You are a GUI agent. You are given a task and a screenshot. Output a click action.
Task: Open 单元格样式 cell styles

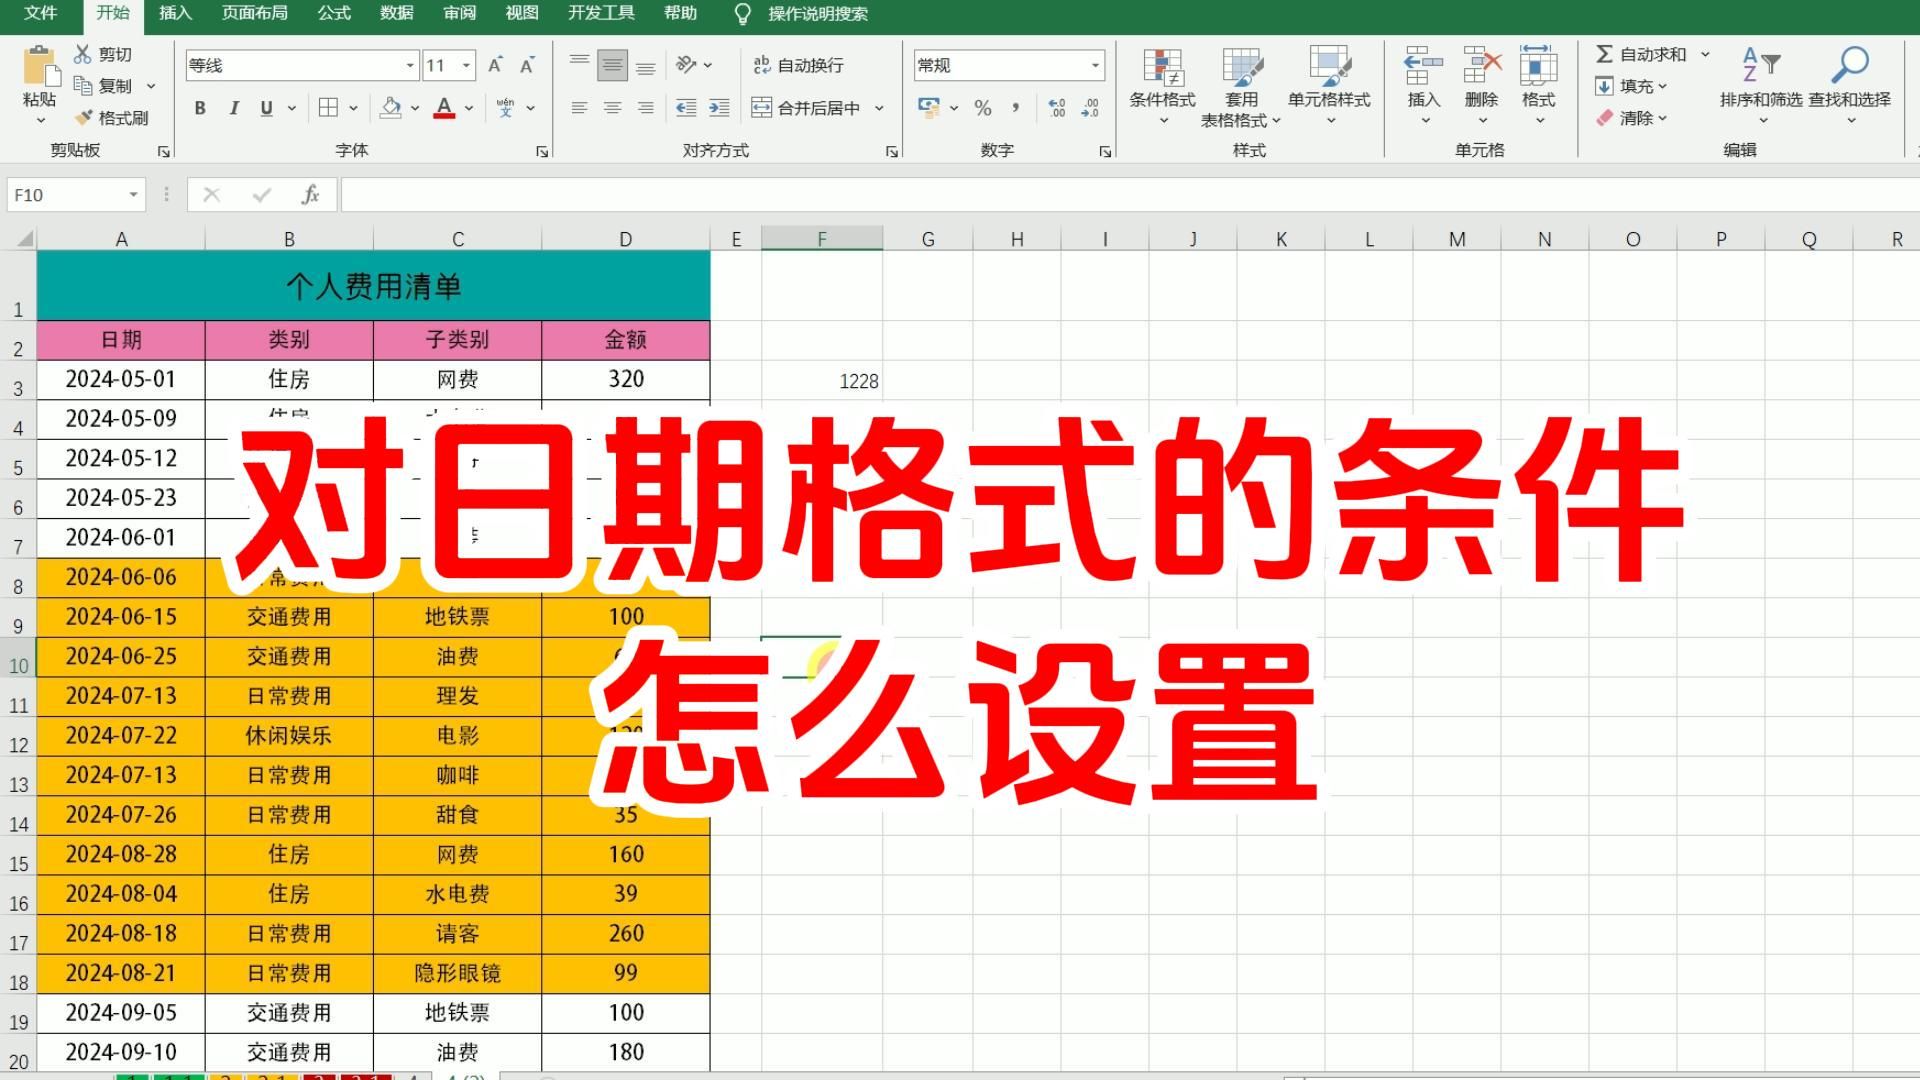1329,86
